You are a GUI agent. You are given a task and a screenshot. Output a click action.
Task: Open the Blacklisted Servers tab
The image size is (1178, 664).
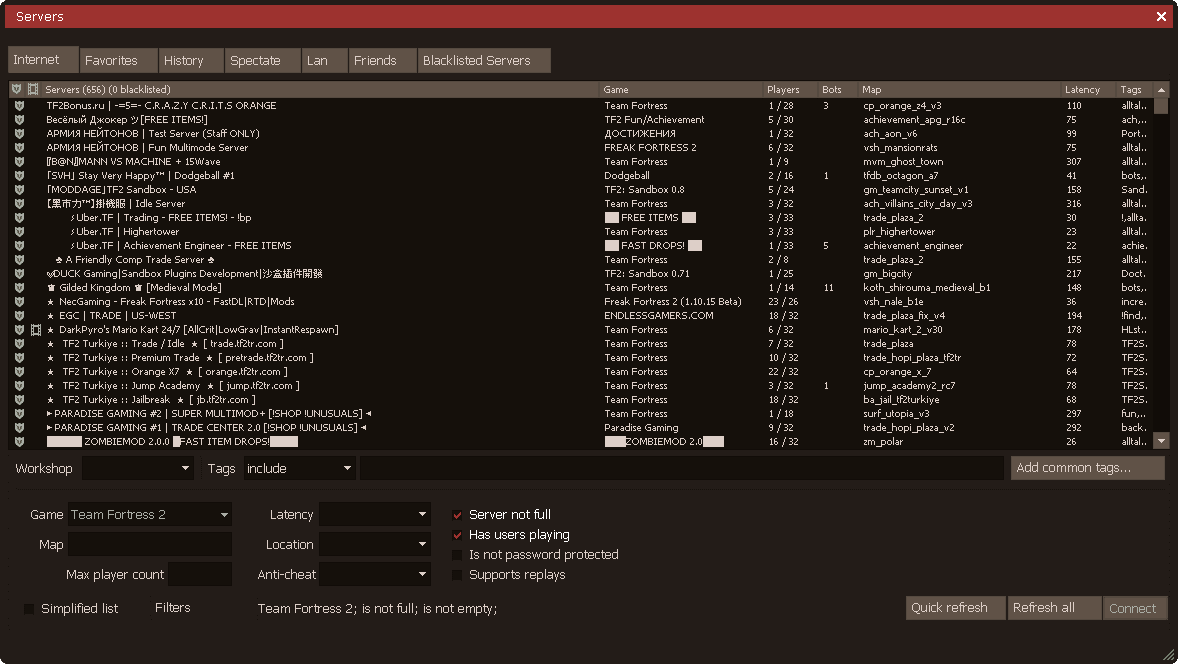pos(483,61)
